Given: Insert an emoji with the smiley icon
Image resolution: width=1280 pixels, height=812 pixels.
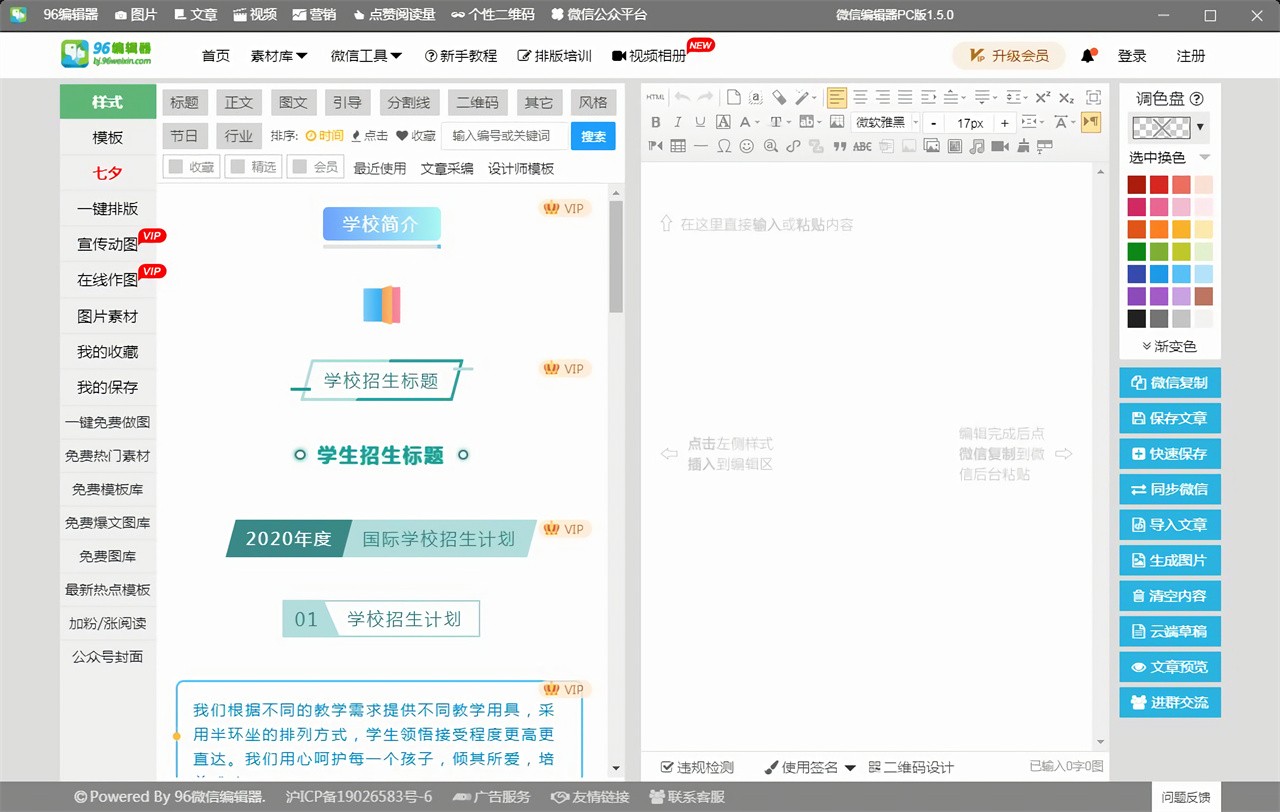Looking at the screenshot, I should pos(746,146).
